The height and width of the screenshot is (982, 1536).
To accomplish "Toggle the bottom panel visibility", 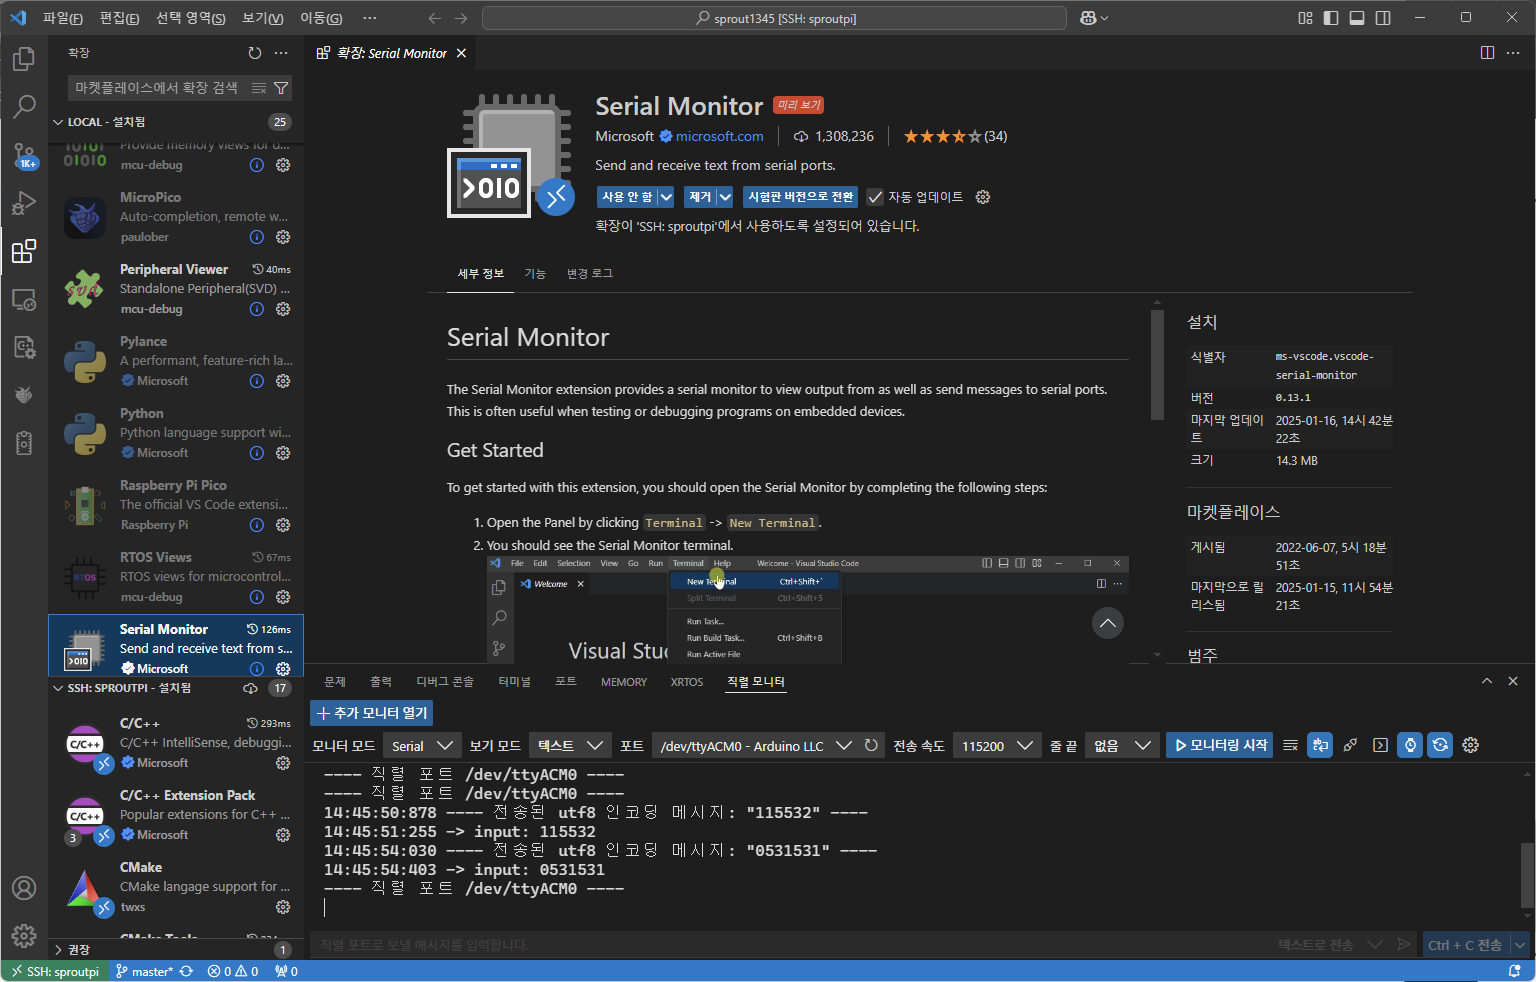I will [1357, 18].
